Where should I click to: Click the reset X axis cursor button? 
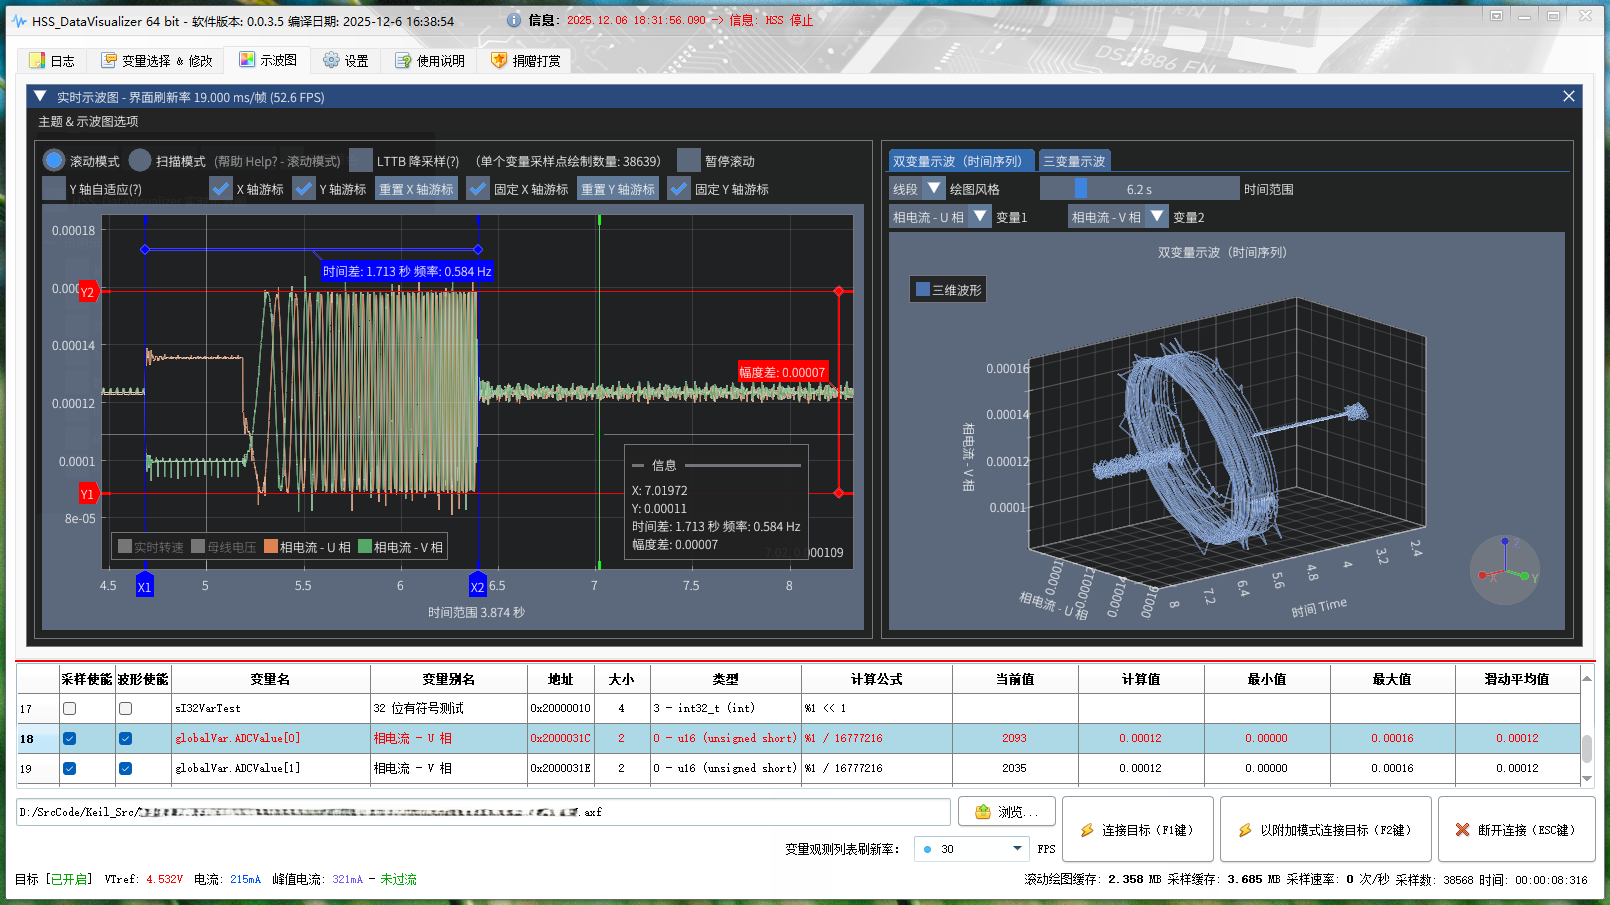tap(416, 189)
